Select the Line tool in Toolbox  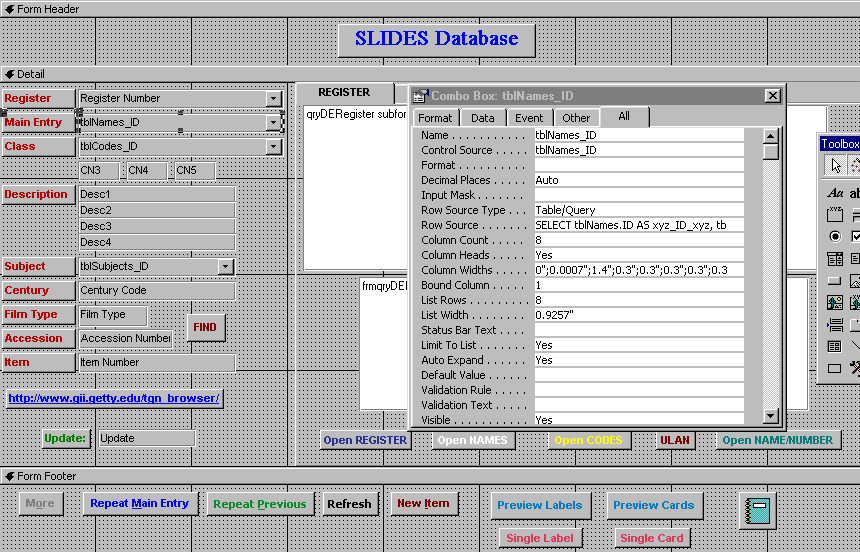855,346
